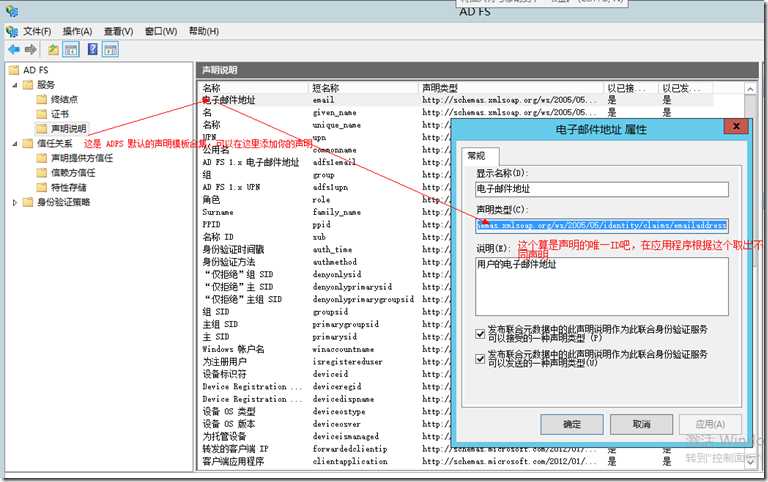768x482 pixels.
Task: Click the claim list scrollbar up arrow
Action: point(750,89)
